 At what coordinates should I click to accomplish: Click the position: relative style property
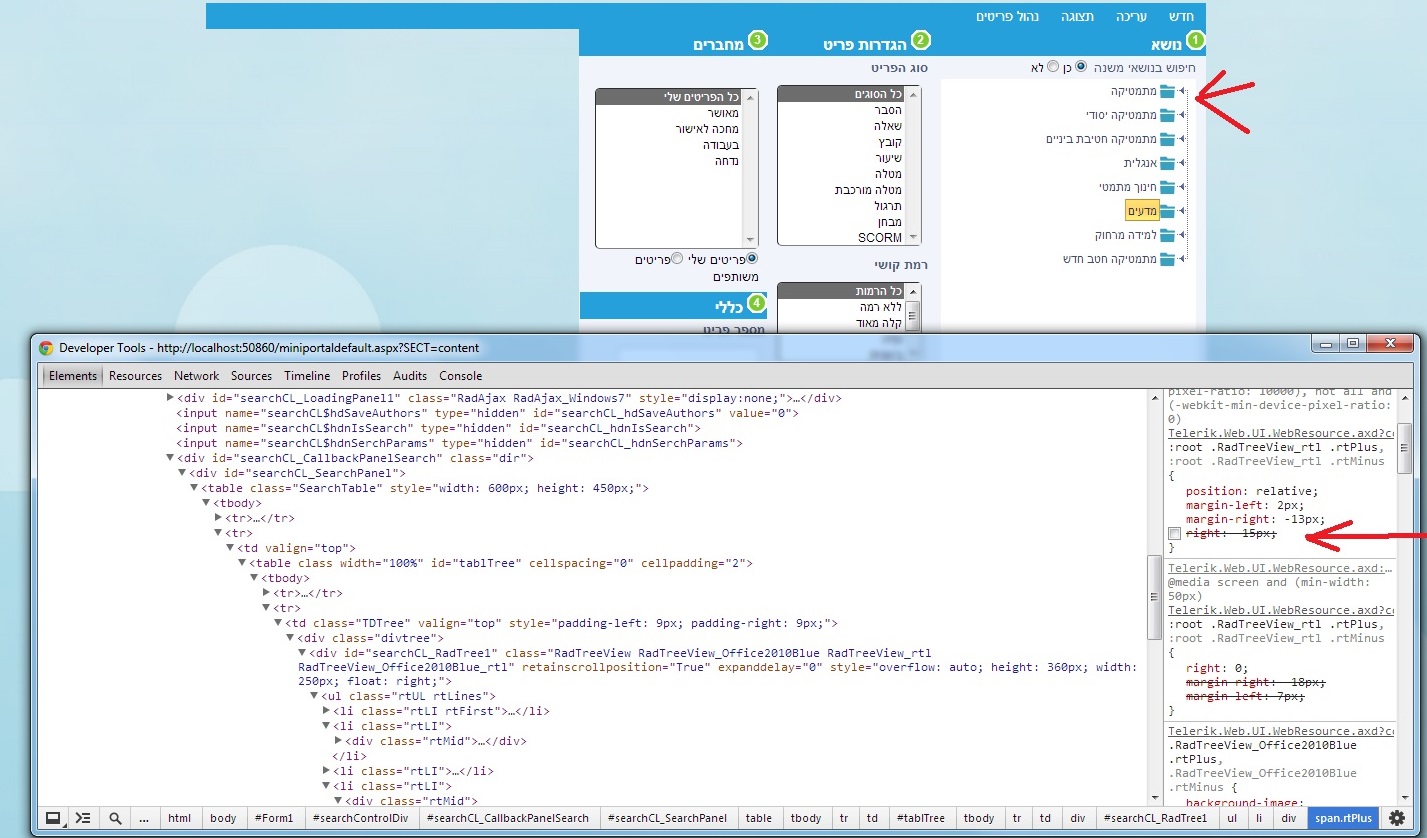click(1252, 491)
